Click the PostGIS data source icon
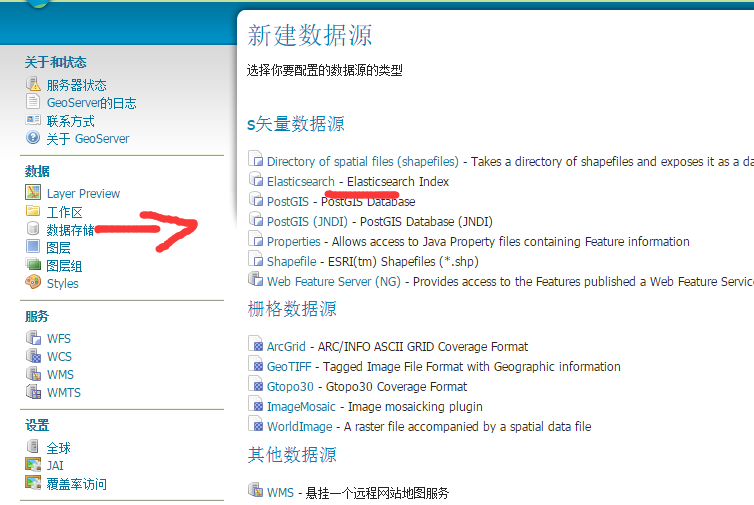Image resolution: width=754 pixels, height=505 pixels. [256, 199]
